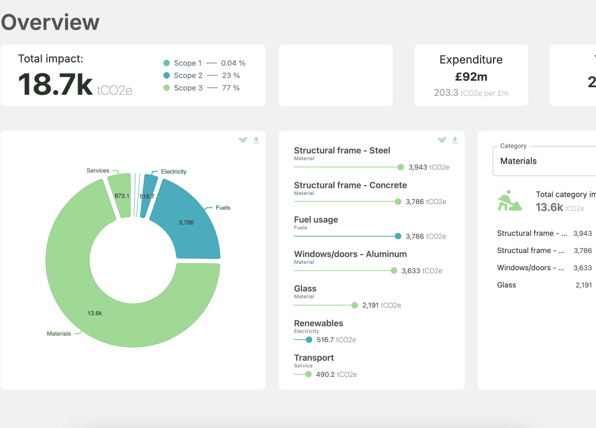
Task: Click the 'Transport' heading
Action: [x=314, y=358]
